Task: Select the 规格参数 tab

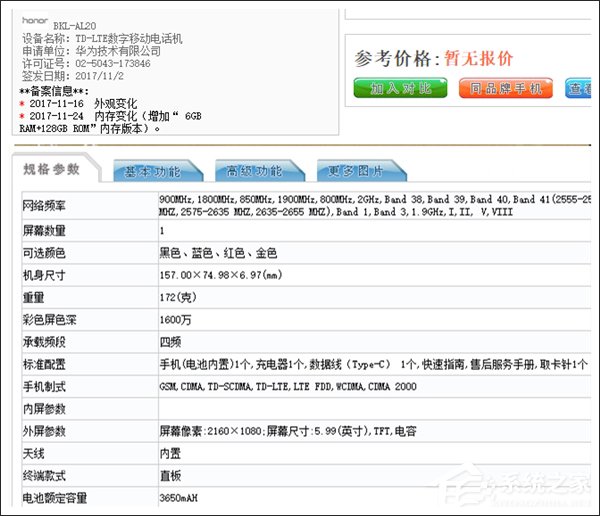Action: click(51, 169)
